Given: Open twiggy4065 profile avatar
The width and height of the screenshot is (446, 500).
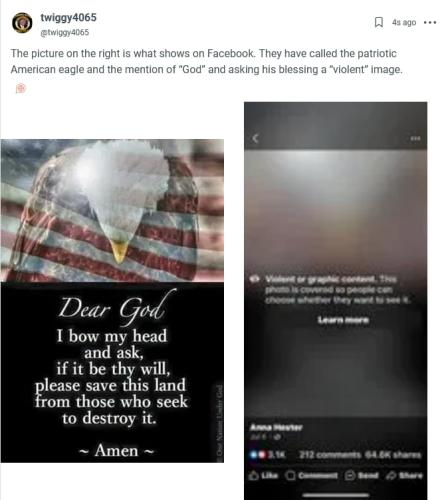Looking at the screenshot, I should tap(22, 23).
